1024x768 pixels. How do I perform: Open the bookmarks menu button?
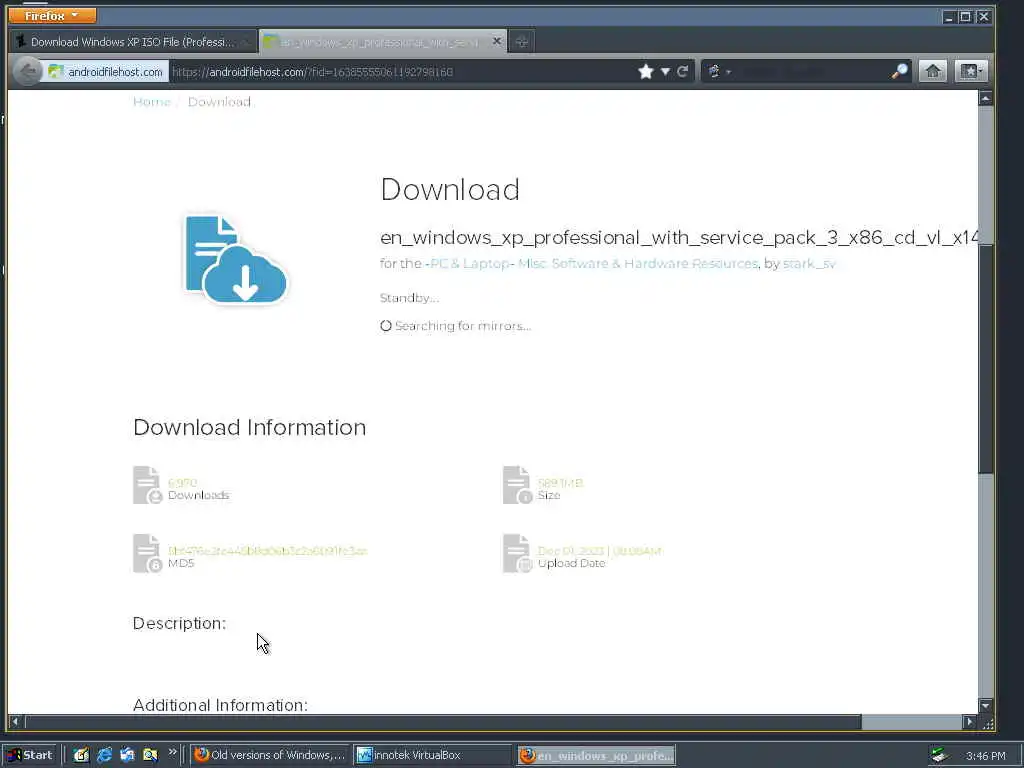point(970,71)
